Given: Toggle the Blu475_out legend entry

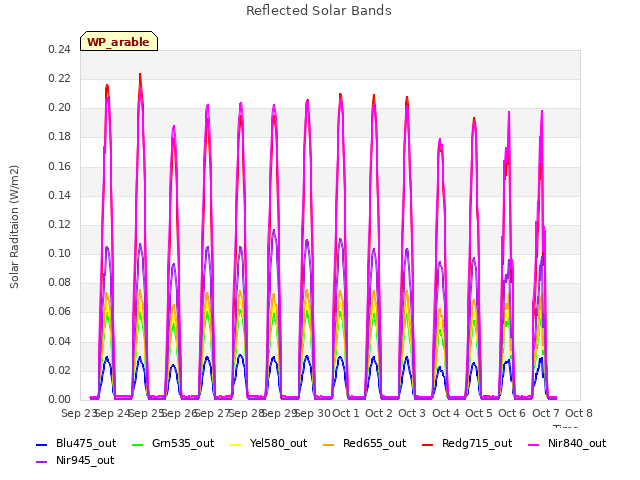Looking at the screenshot, I should (76, 444).
